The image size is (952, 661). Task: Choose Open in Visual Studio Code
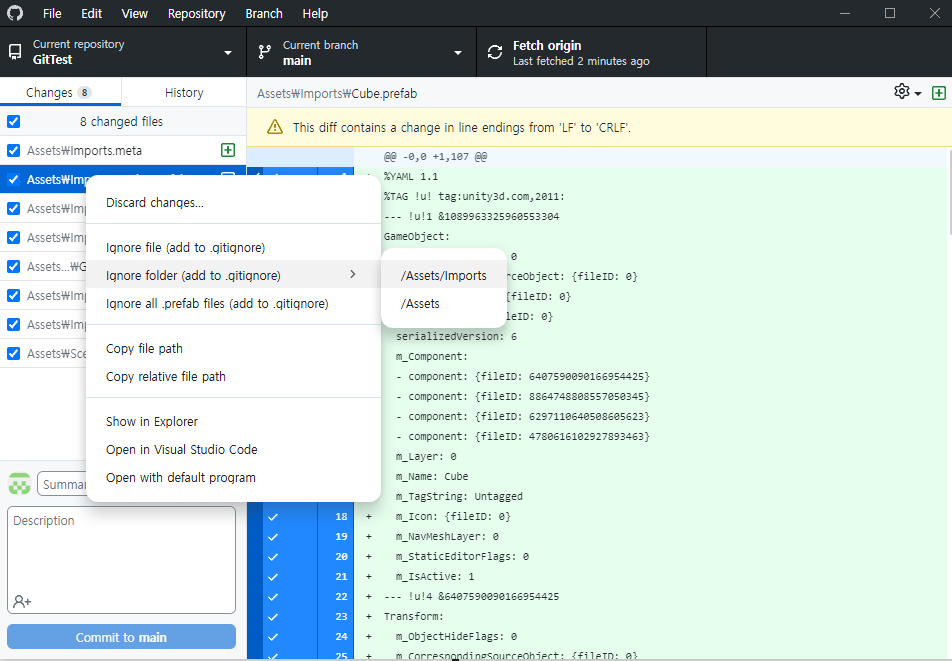[x=233, y=449]
